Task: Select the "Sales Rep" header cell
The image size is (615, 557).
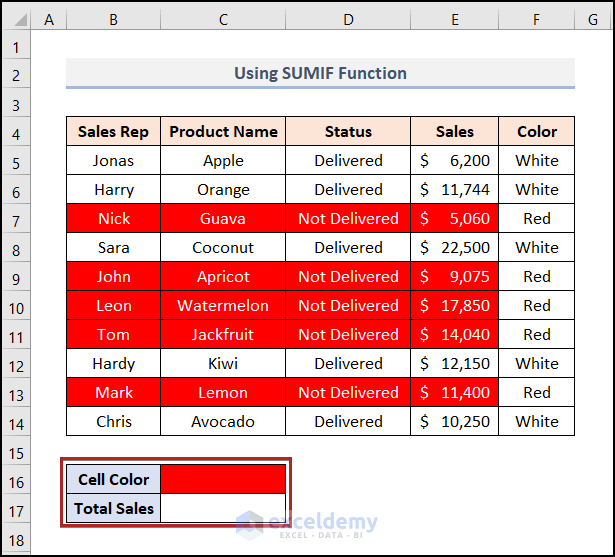Action: 113,131
